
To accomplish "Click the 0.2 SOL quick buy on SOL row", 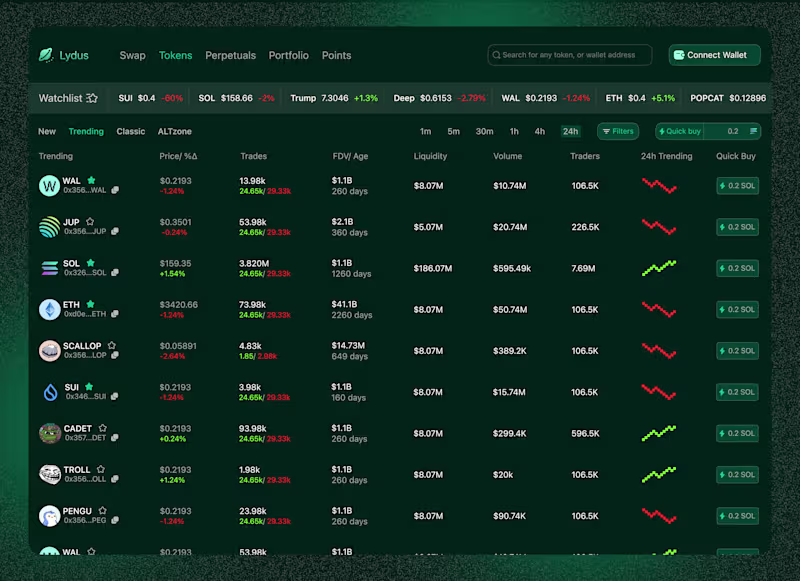I will pos(737,268).
